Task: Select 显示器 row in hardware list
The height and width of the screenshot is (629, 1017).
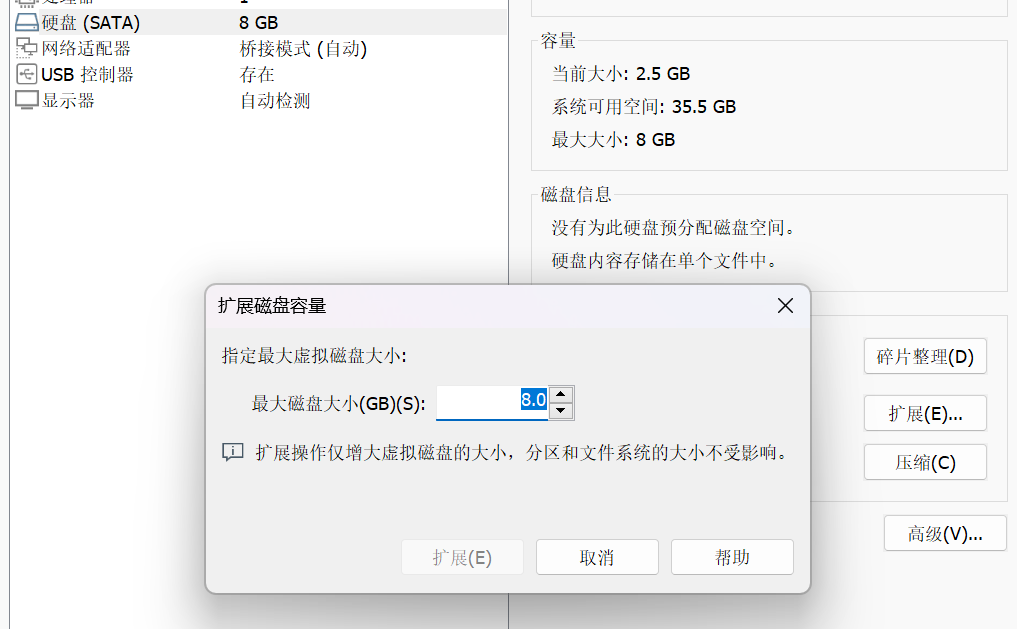Action: coord(259,101)
